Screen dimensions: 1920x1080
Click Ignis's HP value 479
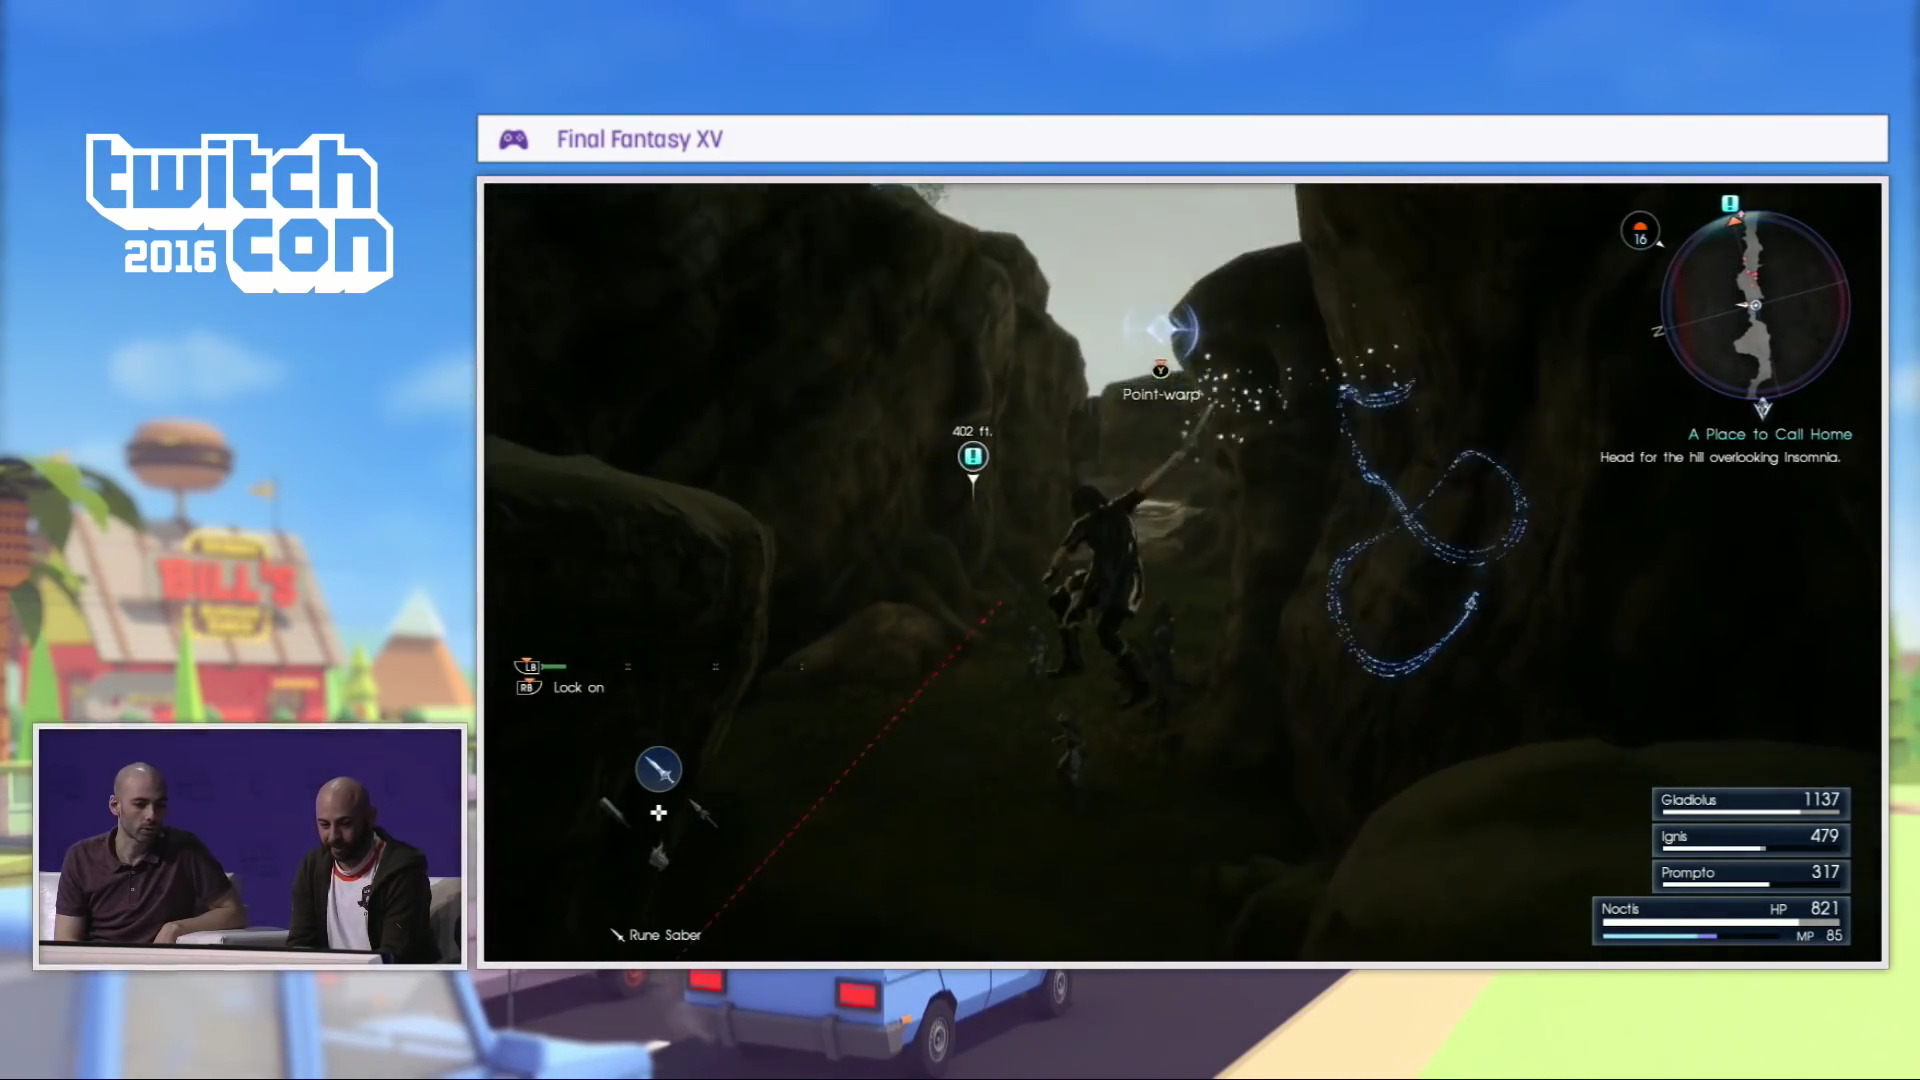(1824, 836)
